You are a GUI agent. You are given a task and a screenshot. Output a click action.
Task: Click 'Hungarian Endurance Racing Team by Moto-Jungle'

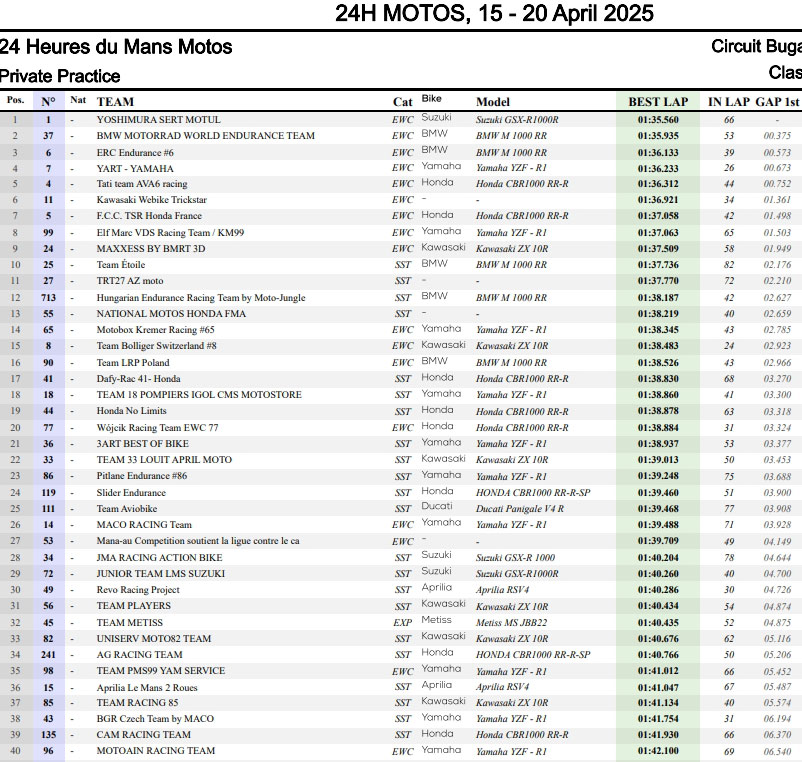click(x=201, y=298)
